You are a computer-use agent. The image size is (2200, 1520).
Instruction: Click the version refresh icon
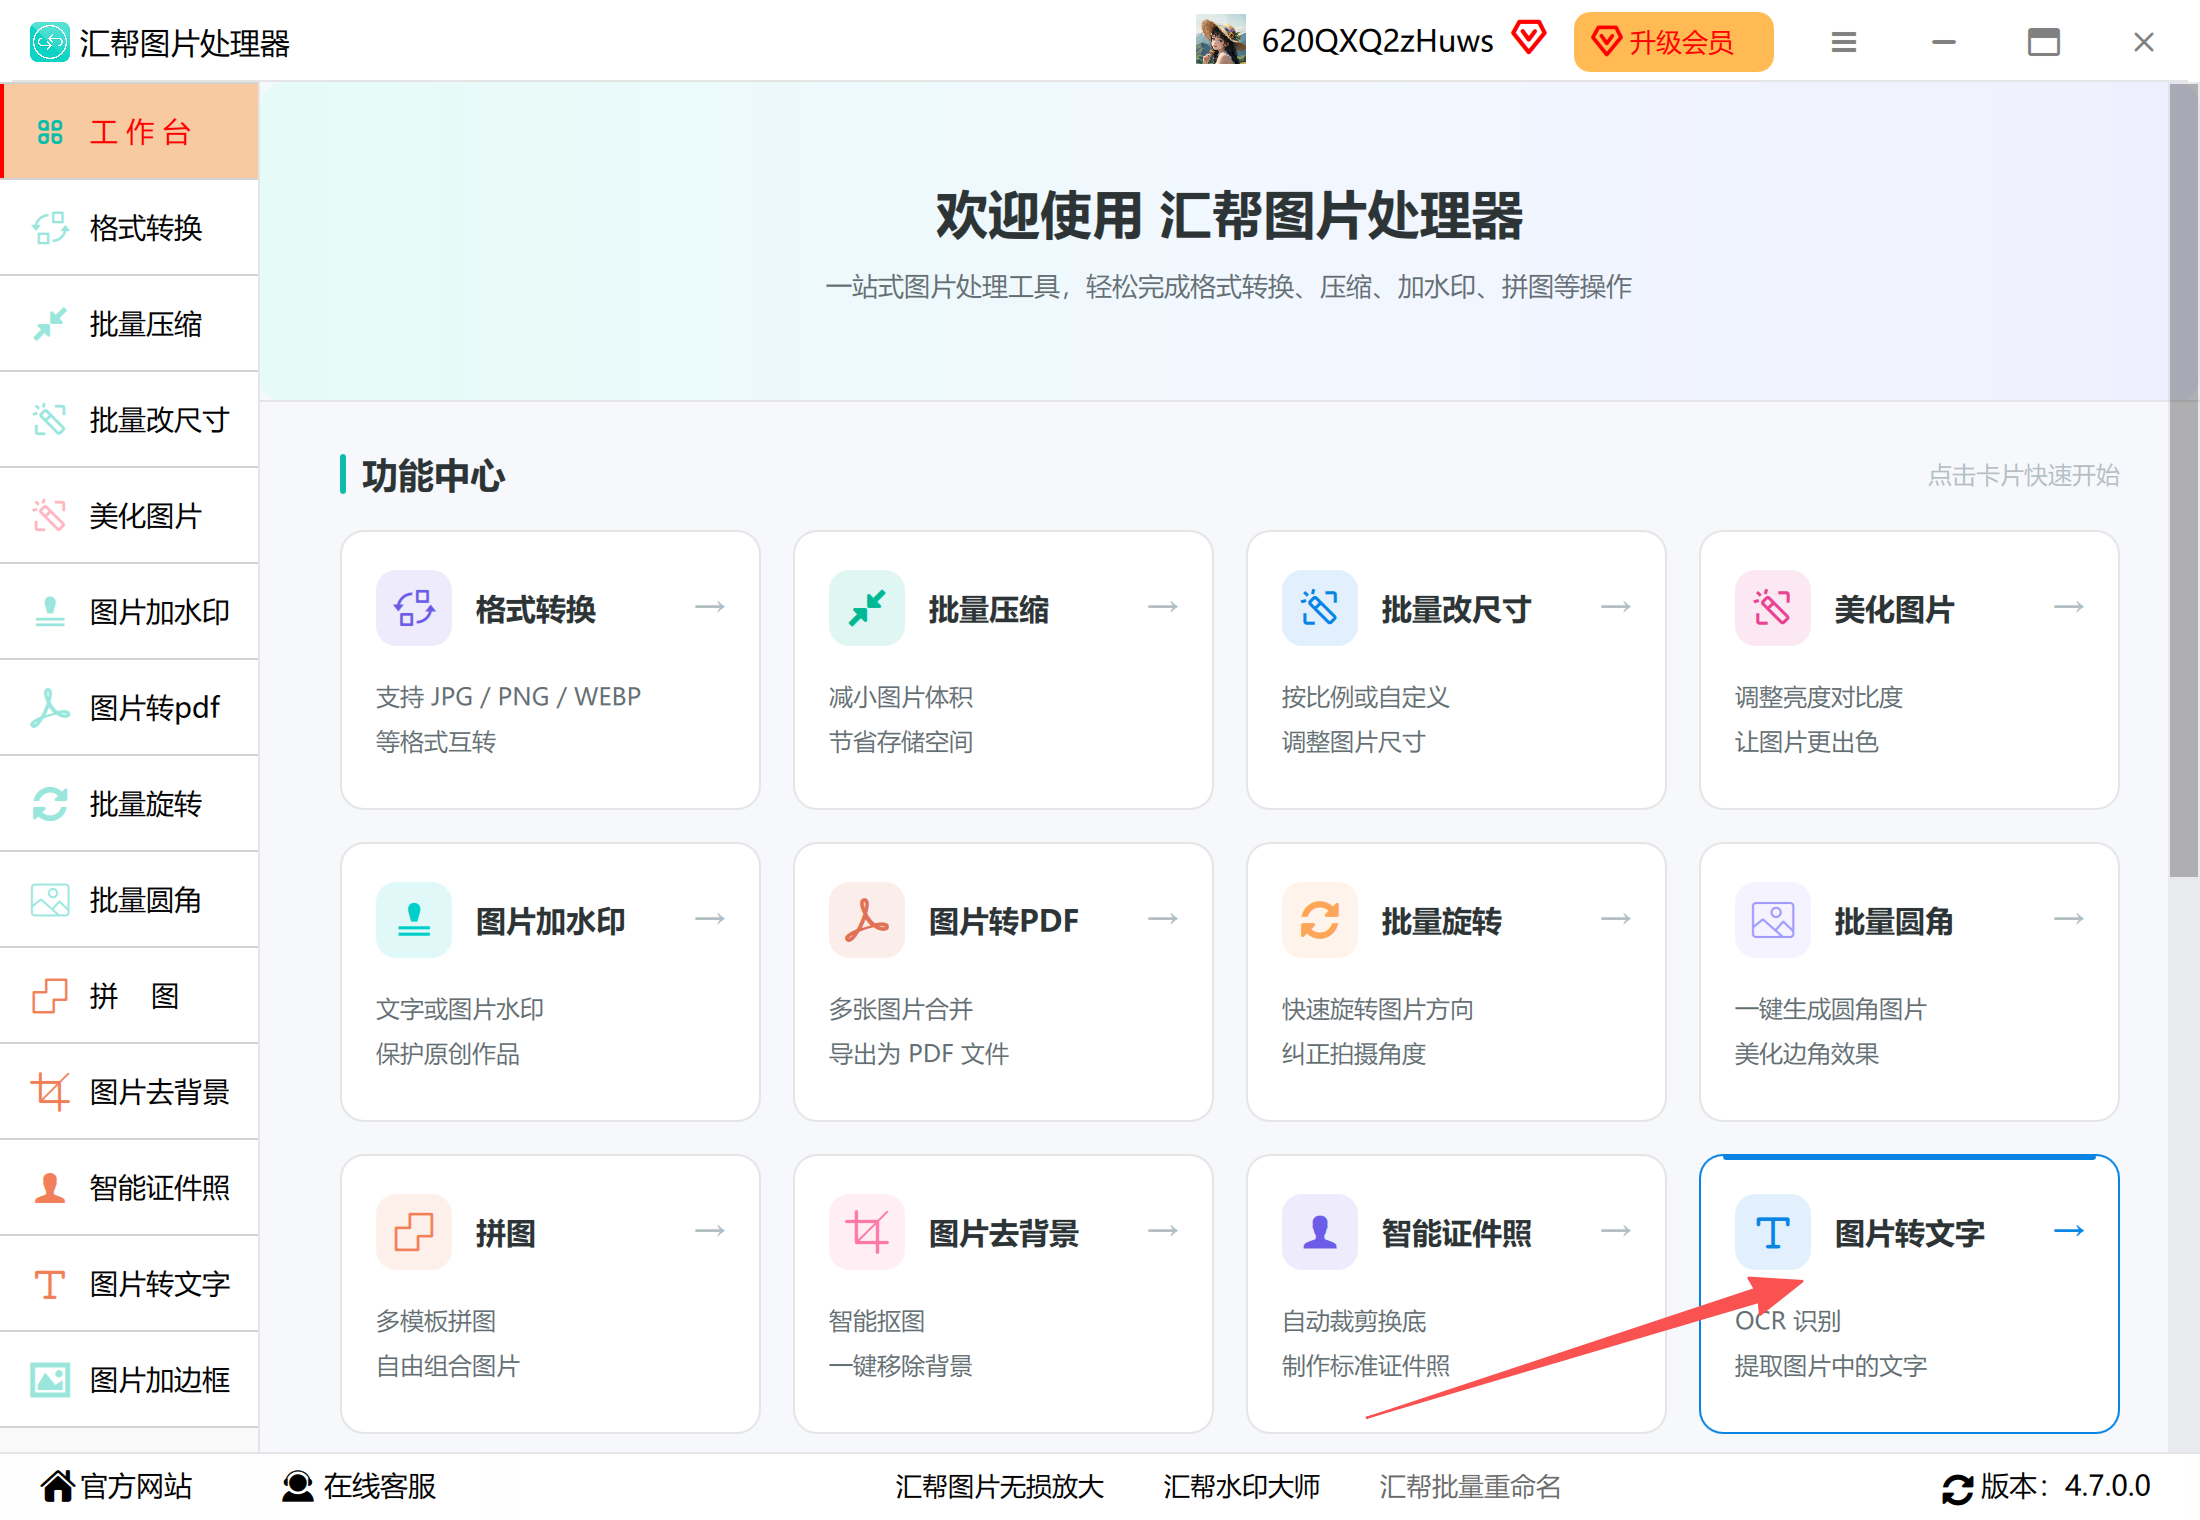point(1957,1488)
